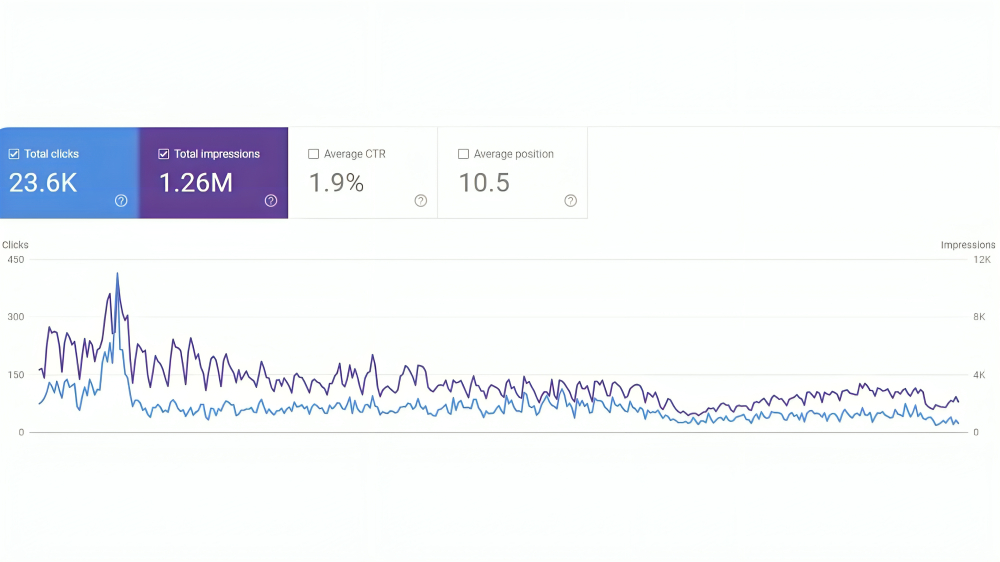
Task: Click the 450 tick on Clicks axis
Action: [x=15, y=260]
